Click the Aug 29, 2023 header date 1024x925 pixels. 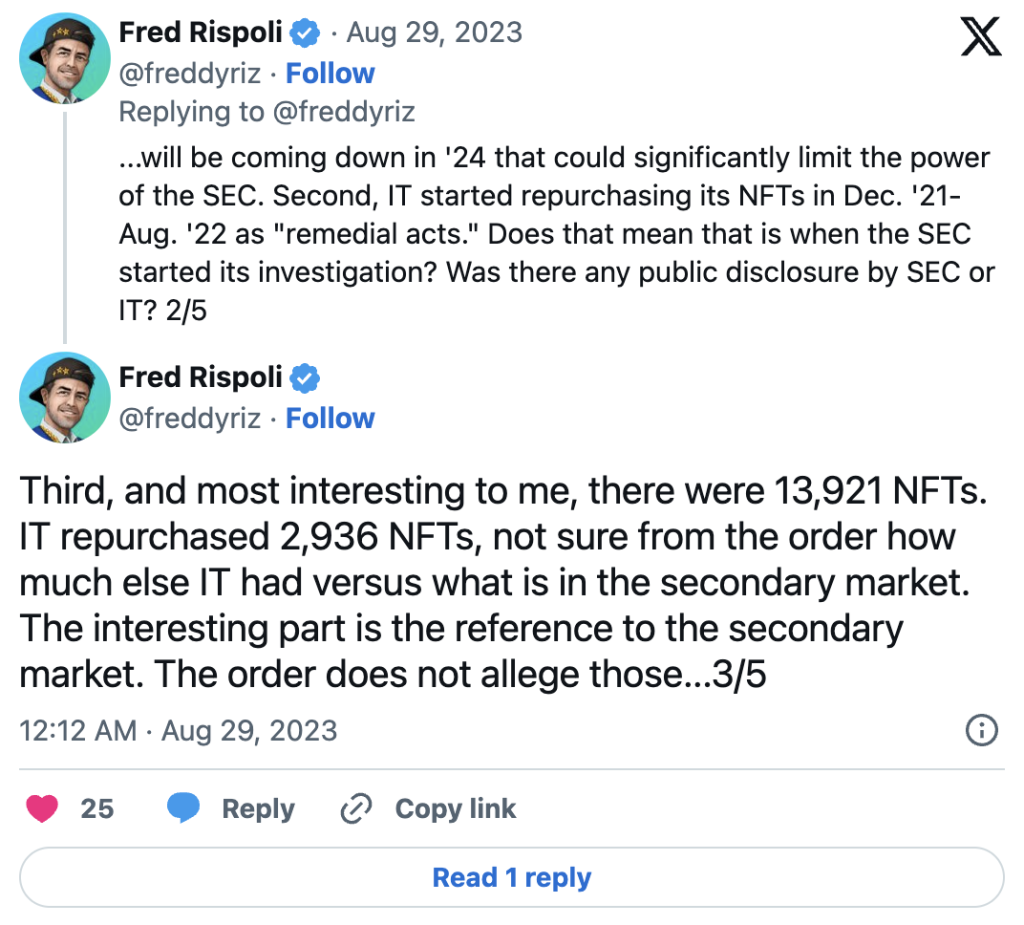point(434,33)
